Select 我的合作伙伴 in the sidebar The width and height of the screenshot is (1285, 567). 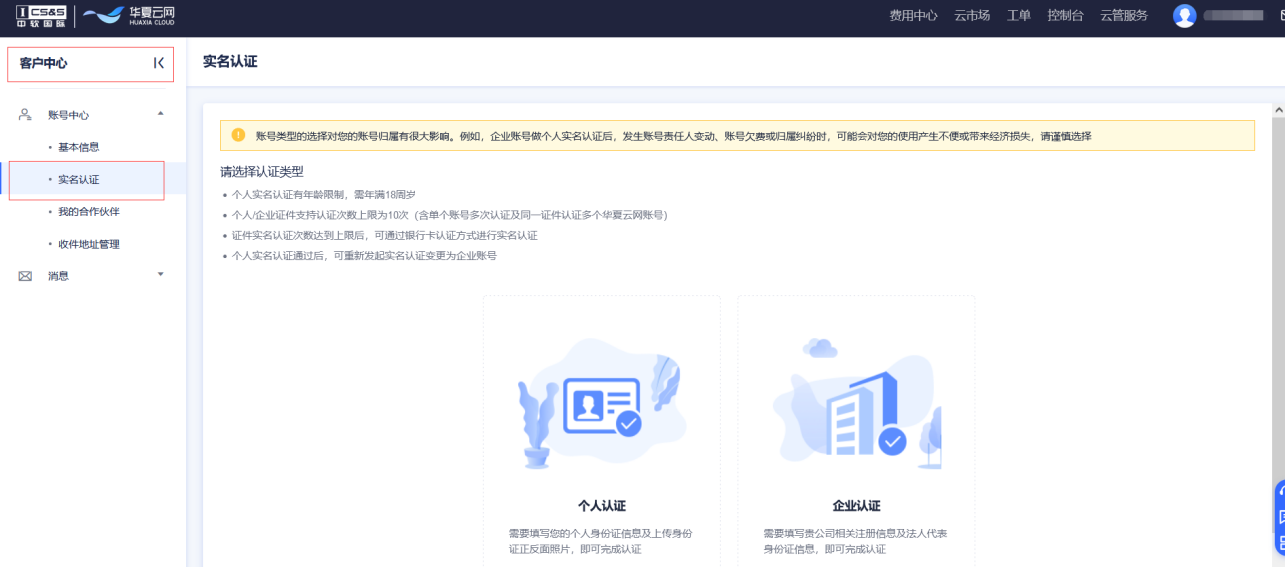(88, 212)
